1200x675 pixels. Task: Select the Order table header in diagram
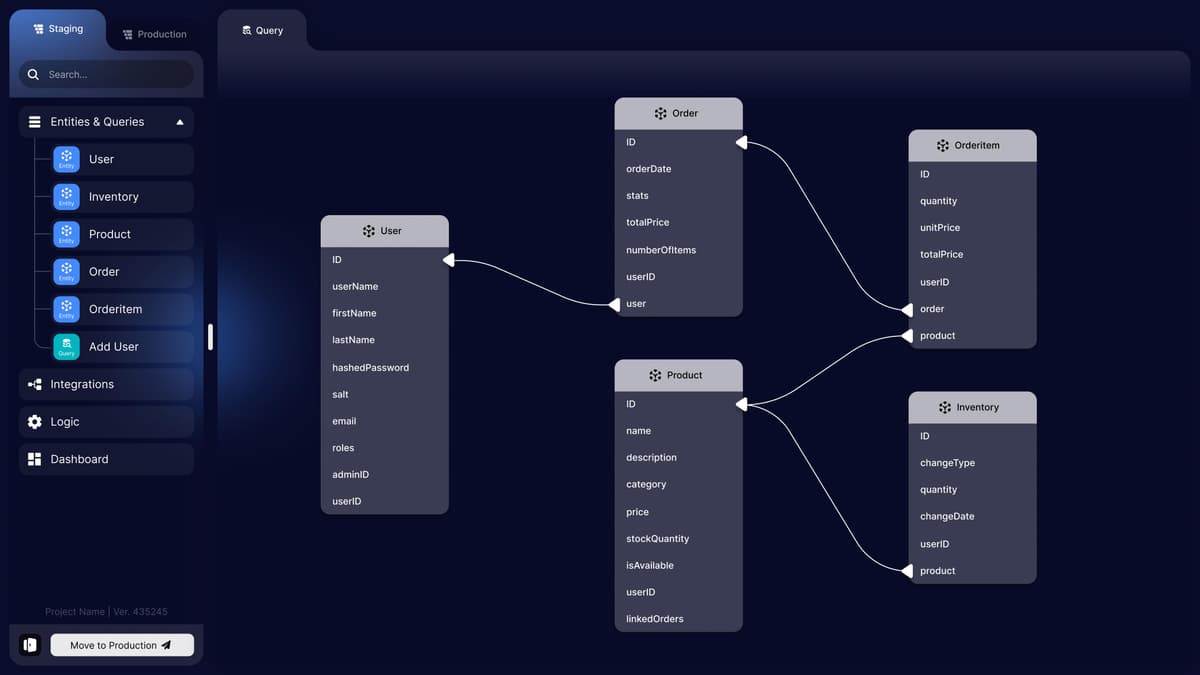click(678, 113)
